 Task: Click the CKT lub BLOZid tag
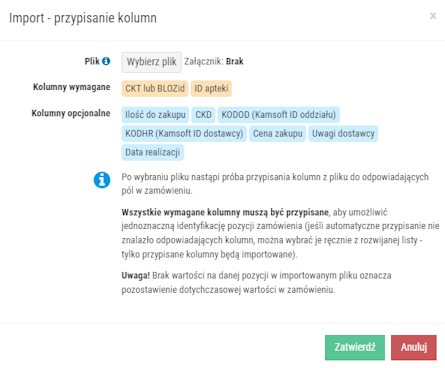(x=155, y=89)
